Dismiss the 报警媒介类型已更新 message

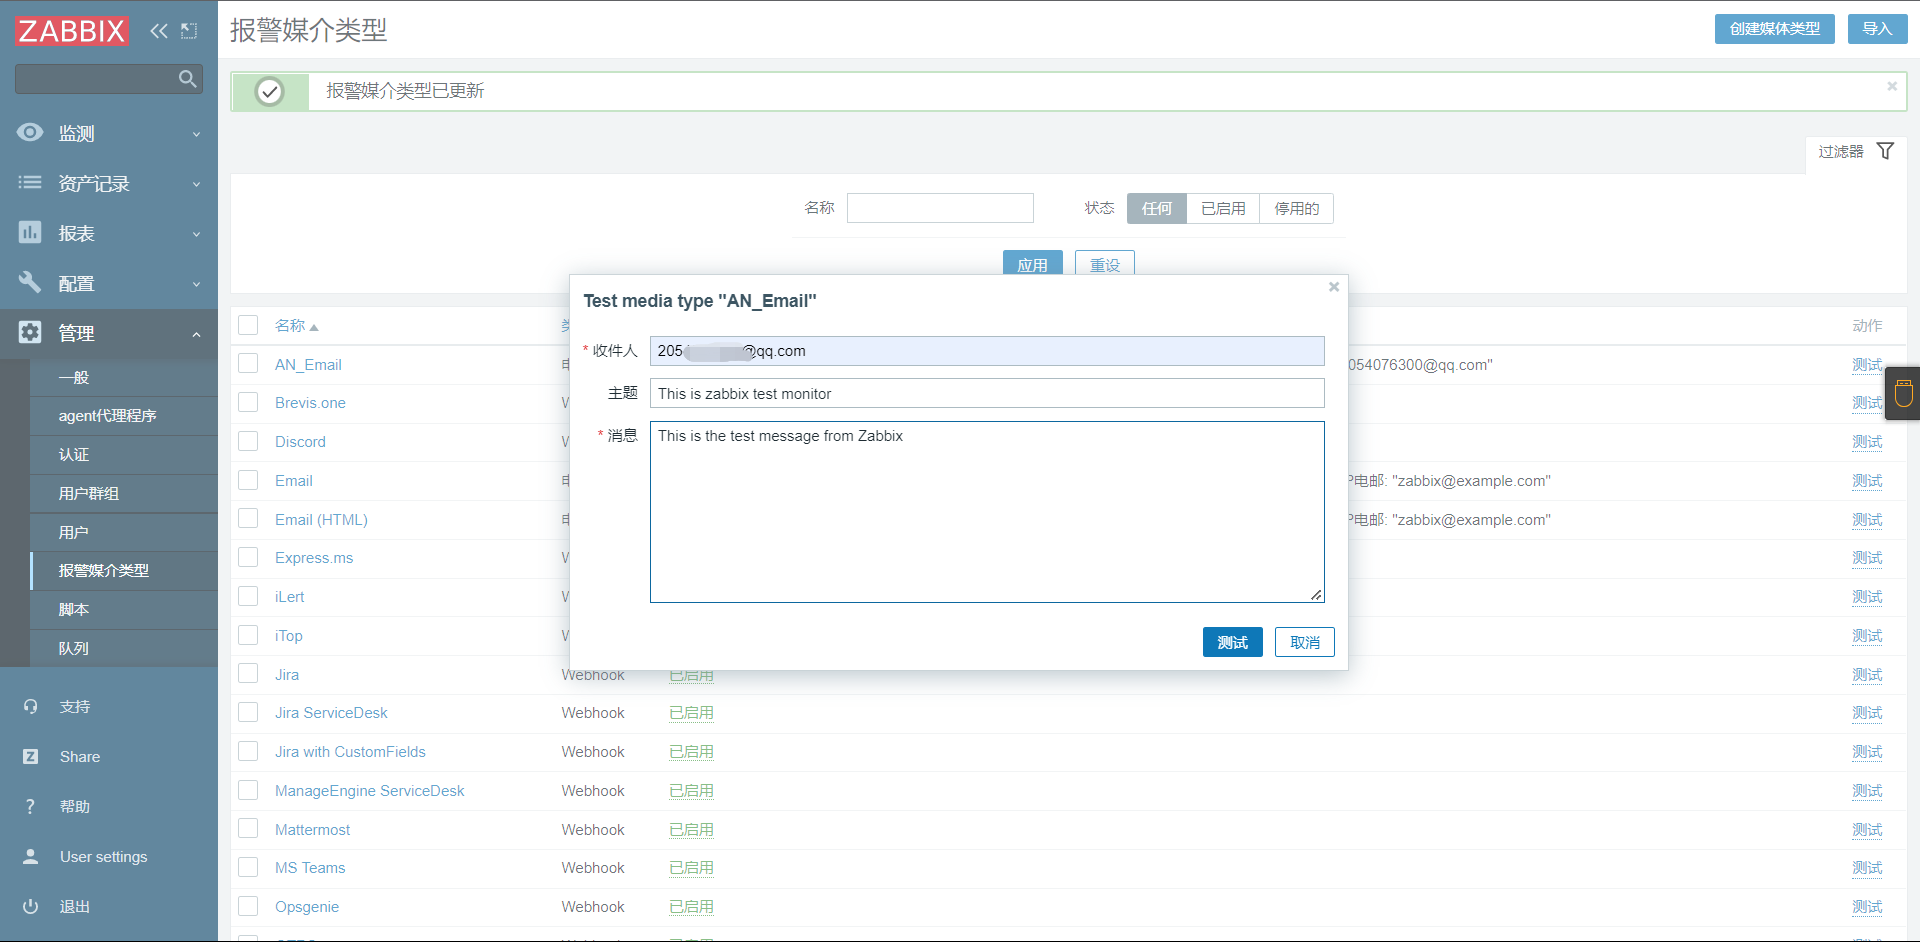pyautogui.click(x=1892, y=86)
